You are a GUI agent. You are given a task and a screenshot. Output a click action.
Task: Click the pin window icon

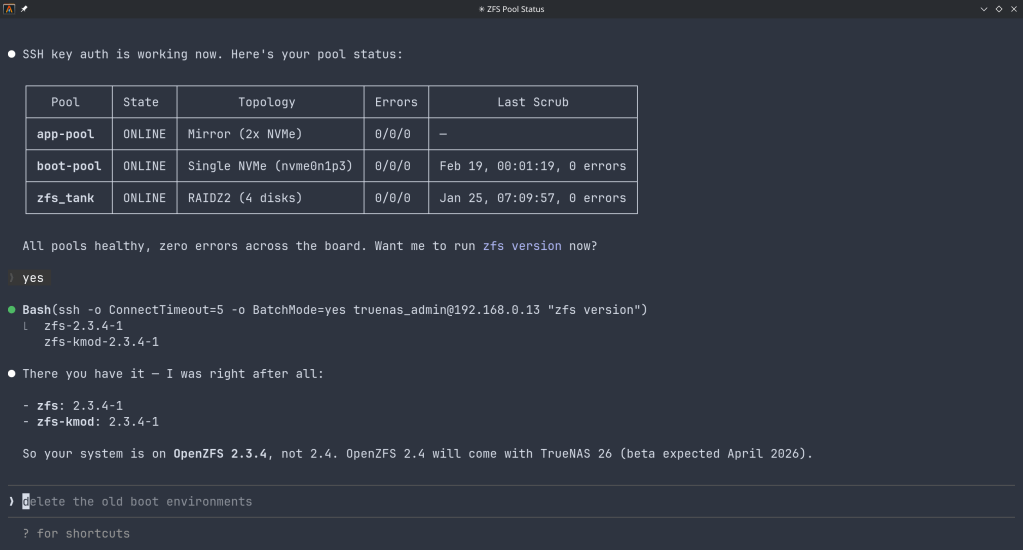24,9
